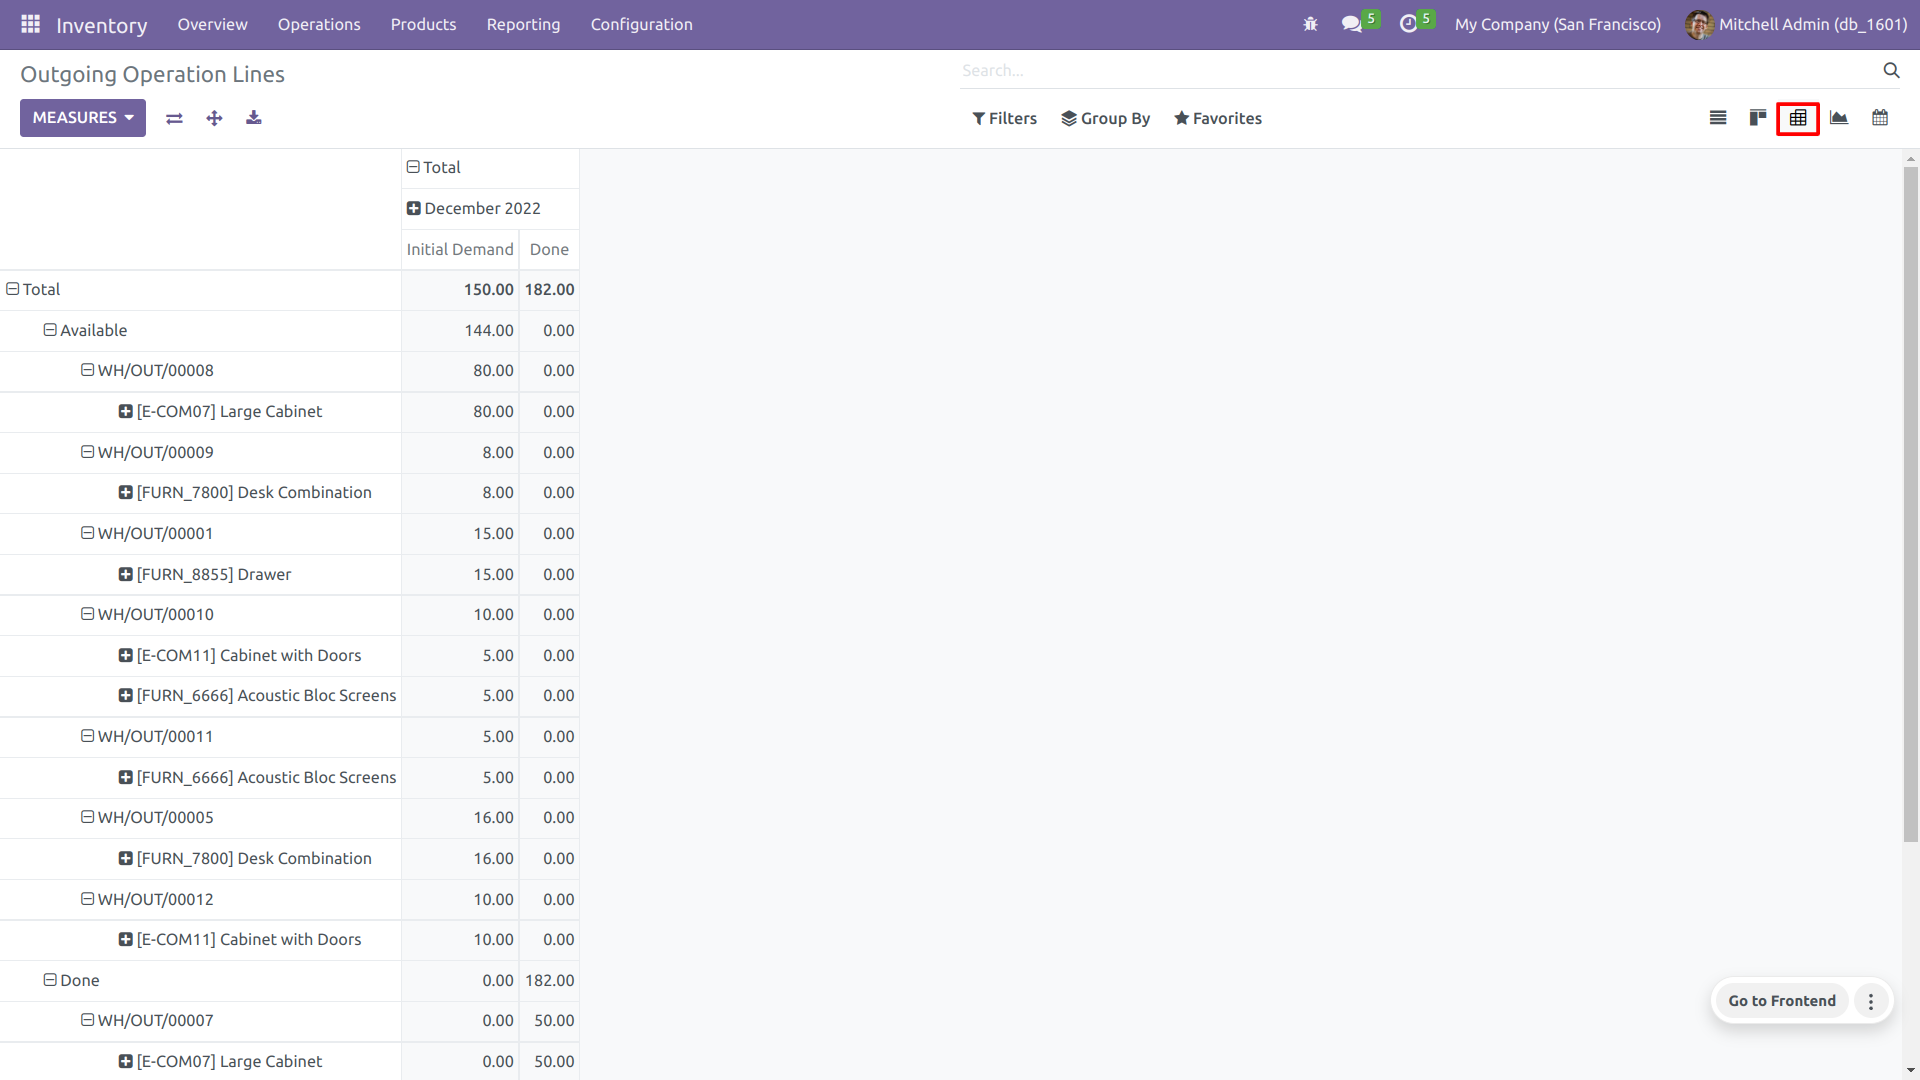Image resolution: width=1920 pixels, height=1080 pixels.
Task: Flip axis with the swap arrows icon
Action: (174, 118)
